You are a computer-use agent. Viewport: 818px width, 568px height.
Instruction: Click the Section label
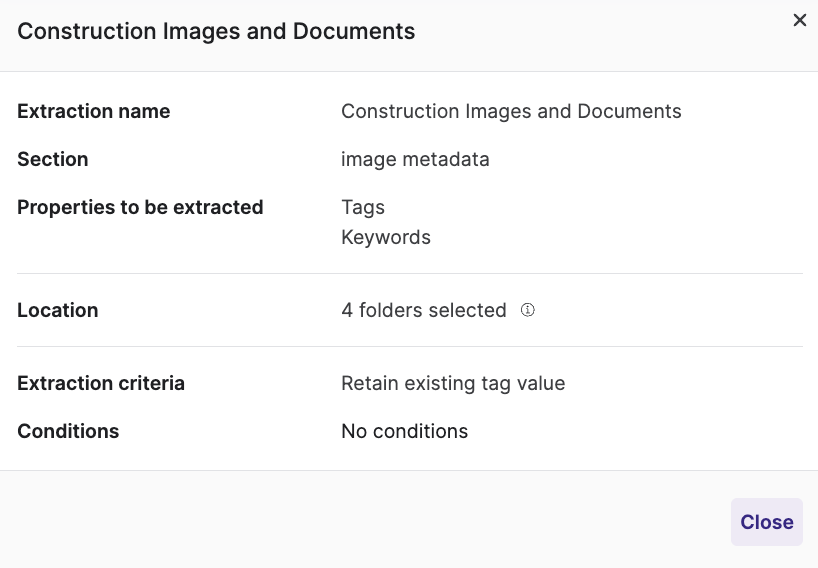[x=53, y=159]
